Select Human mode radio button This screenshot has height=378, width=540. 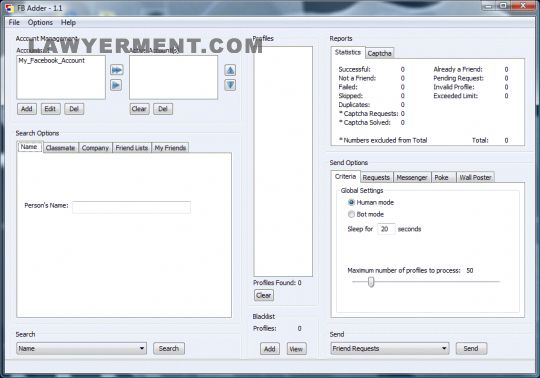pyautogui.click(x=351, y=202)
